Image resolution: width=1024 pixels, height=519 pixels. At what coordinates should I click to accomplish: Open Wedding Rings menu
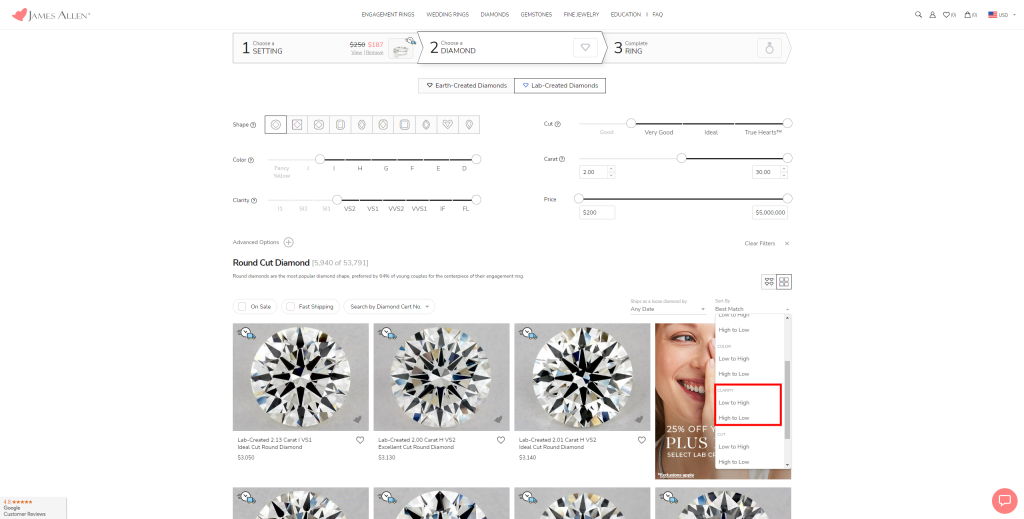coord(447,14)
